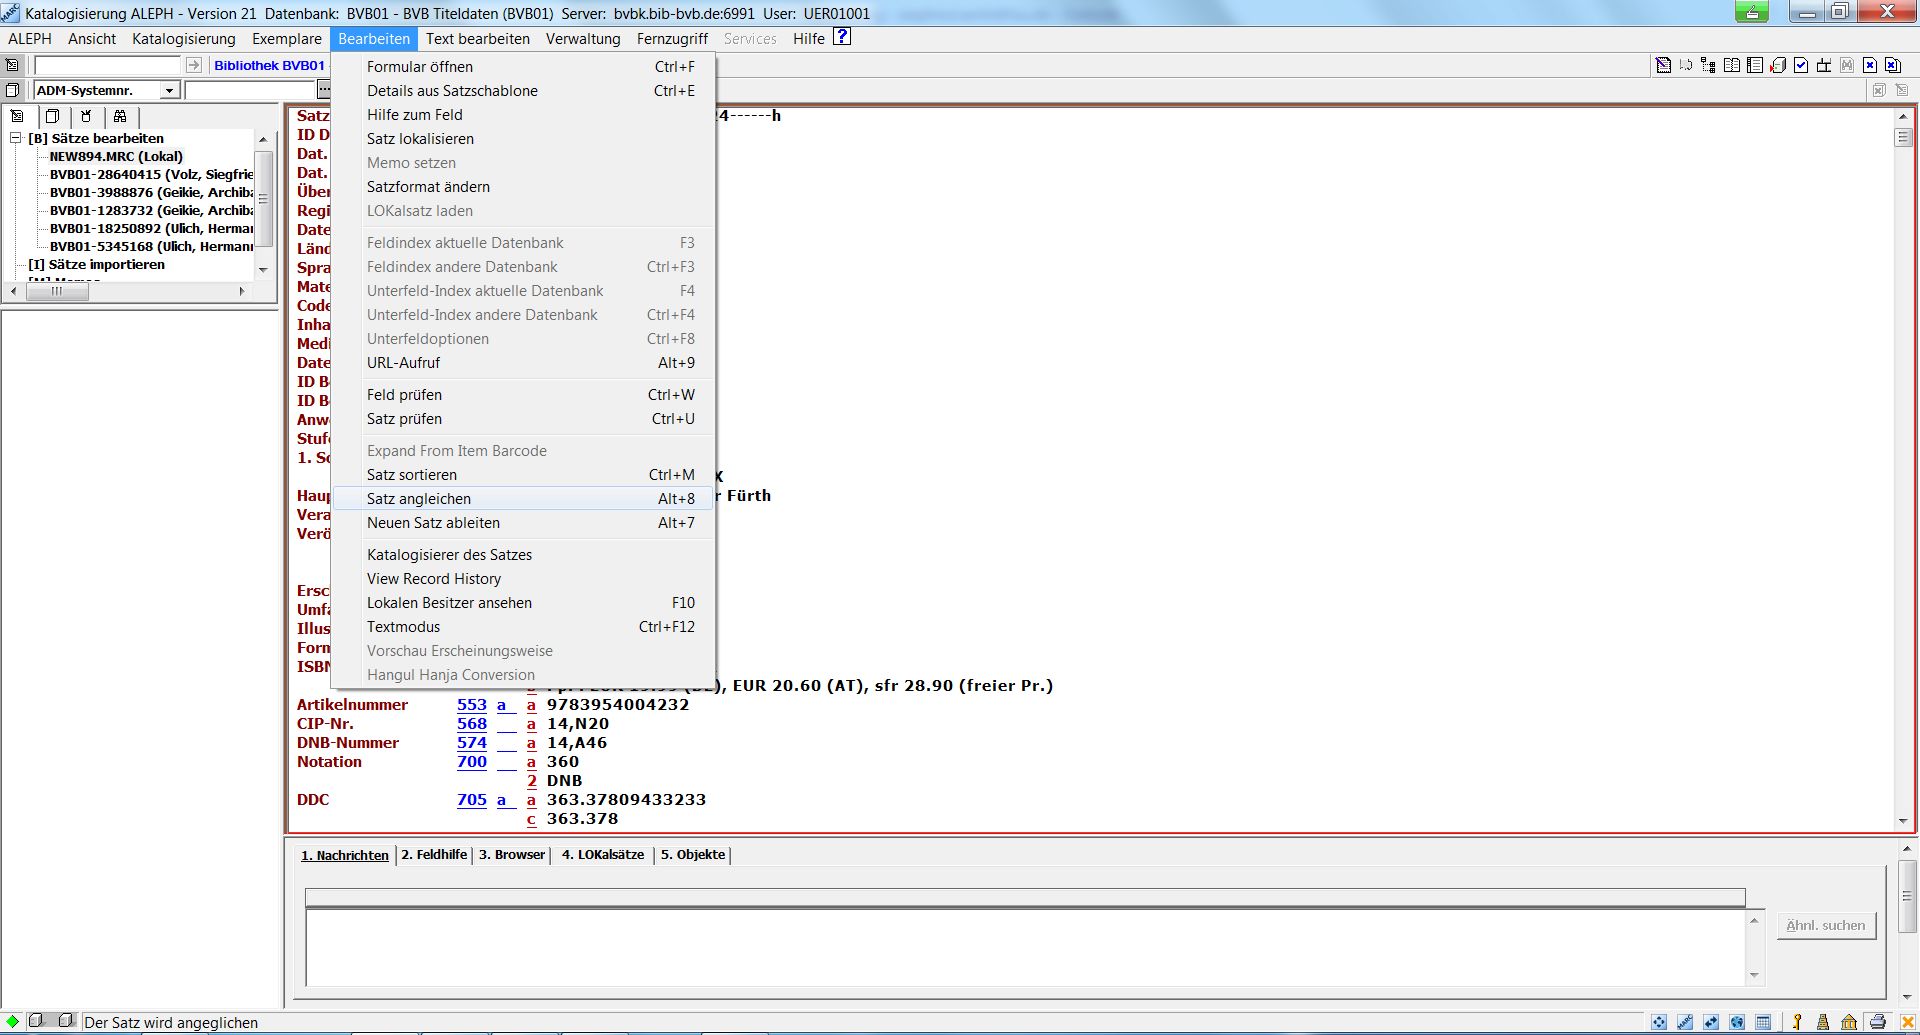Click the field 553 link
The image size is (1920, 1035).
pos(471,705)
